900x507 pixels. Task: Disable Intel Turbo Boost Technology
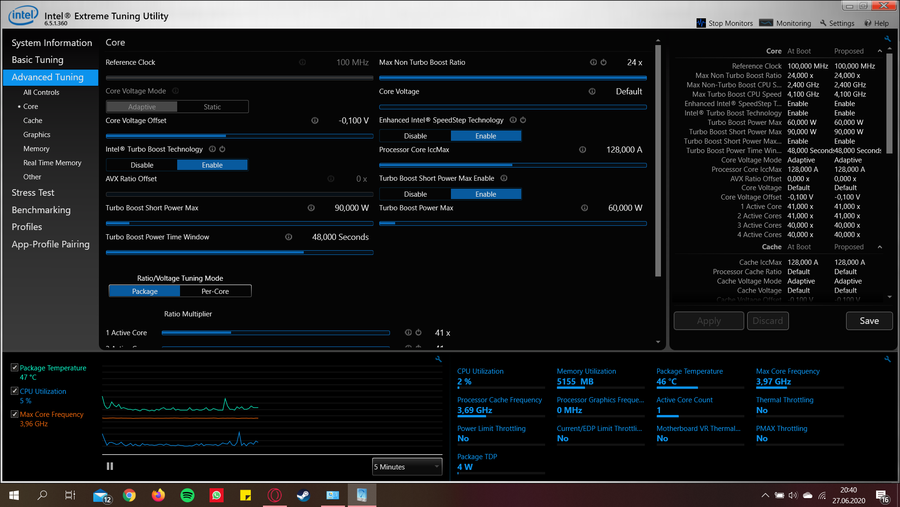pyautogui.click(x=142, y=165)
